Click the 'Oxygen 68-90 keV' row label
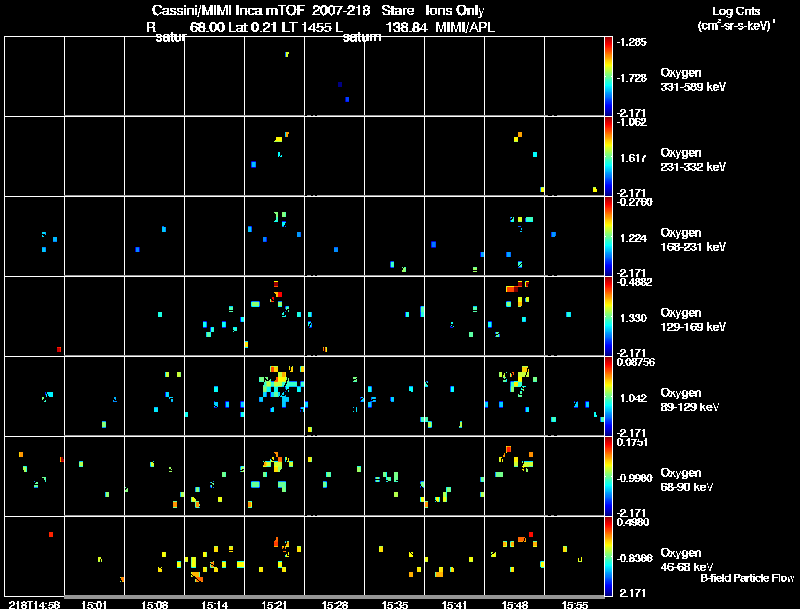This screenshot has width=800, height=609. point(687,480)
